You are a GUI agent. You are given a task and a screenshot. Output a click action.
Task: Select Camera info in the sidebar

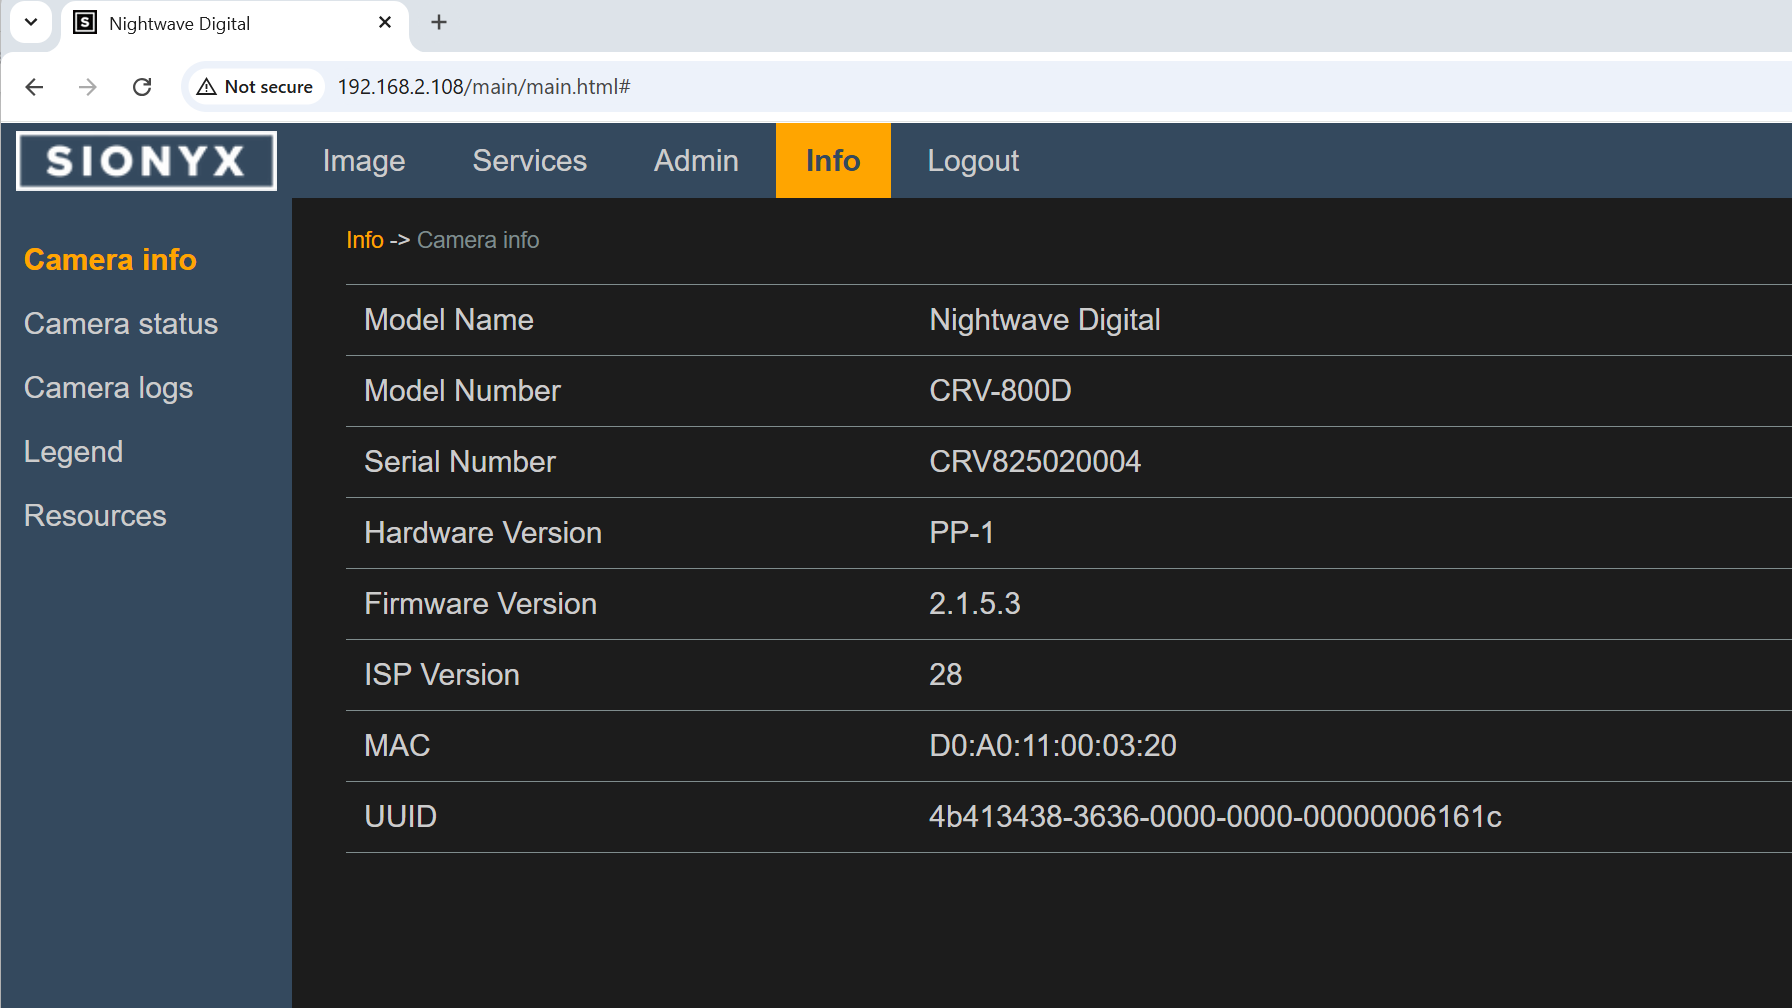tap(110, 260)
